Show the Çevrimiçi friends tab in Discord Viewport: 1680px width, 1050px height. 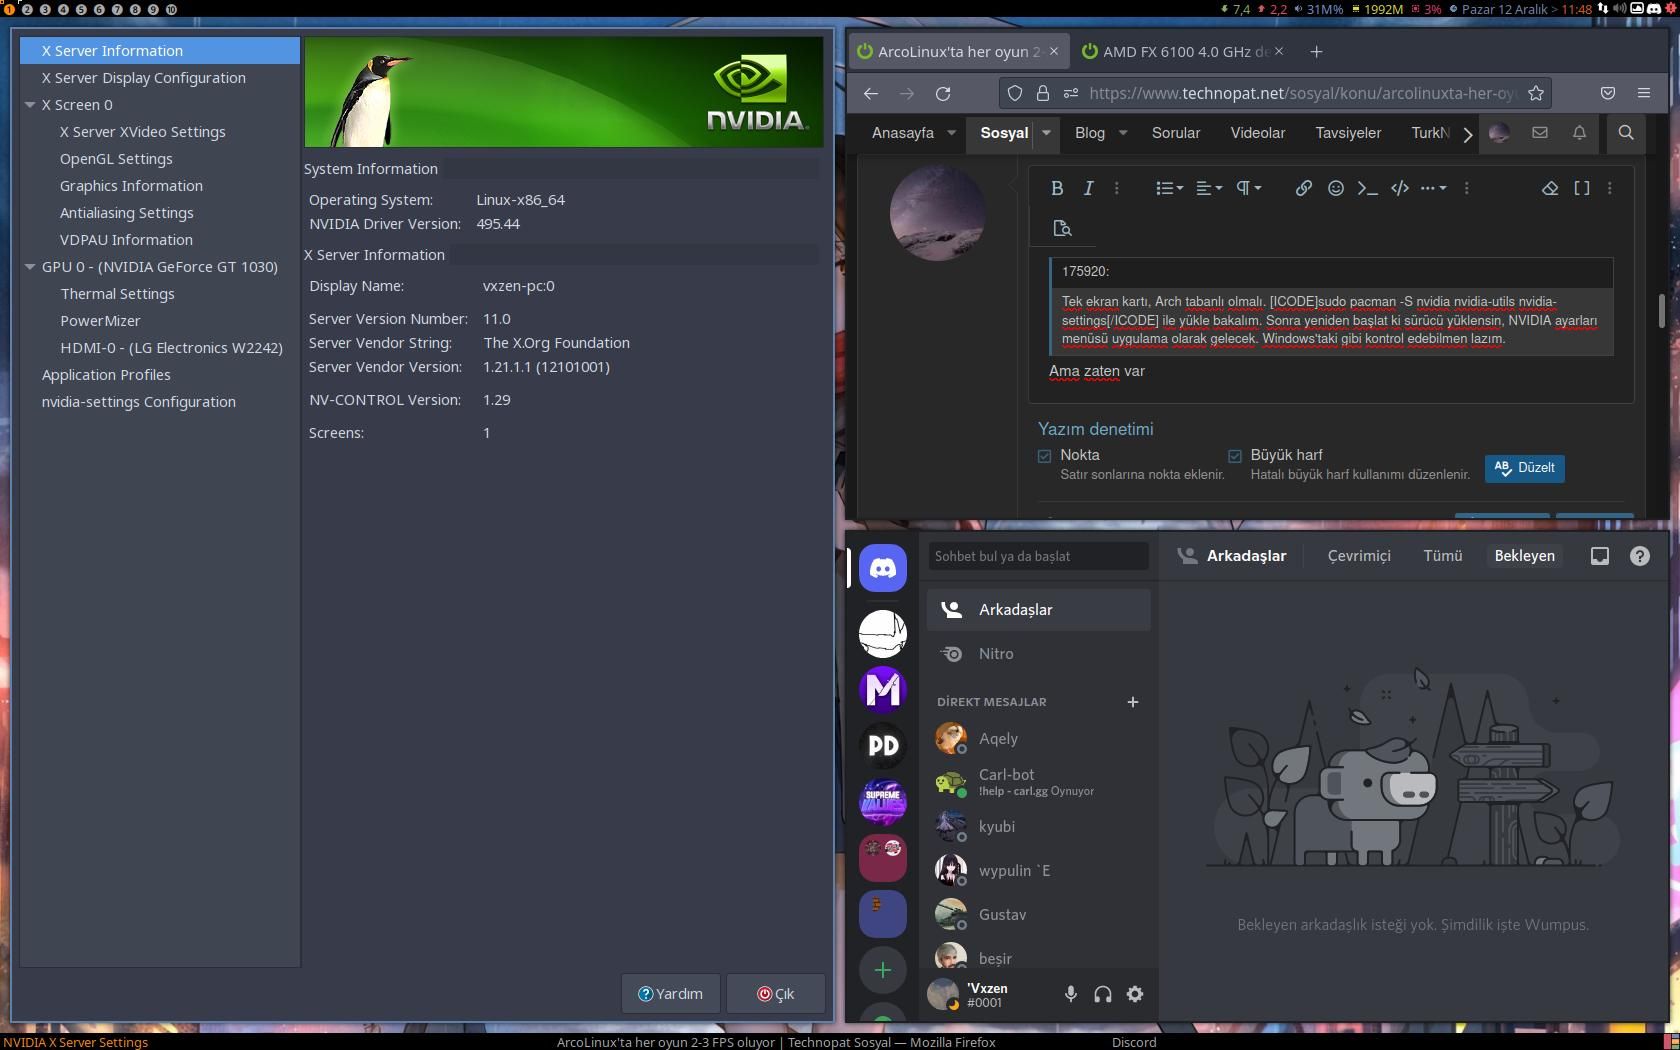click(1359, 556)
